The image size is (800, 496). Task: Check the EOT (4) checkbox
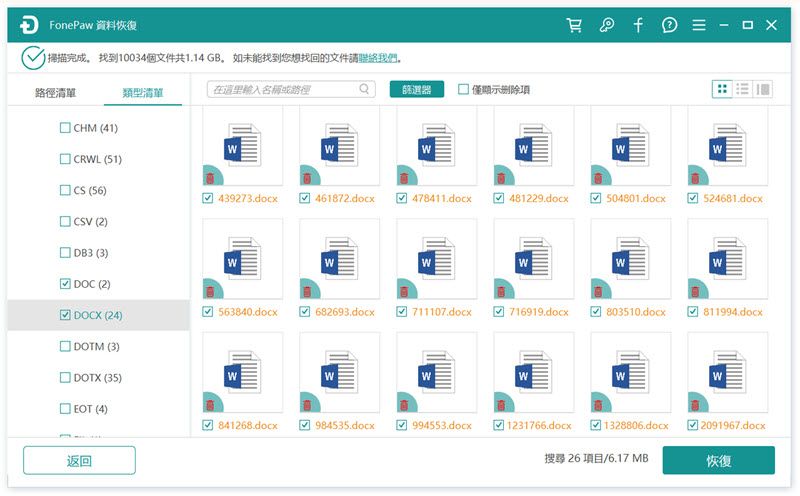click(65, 408)
